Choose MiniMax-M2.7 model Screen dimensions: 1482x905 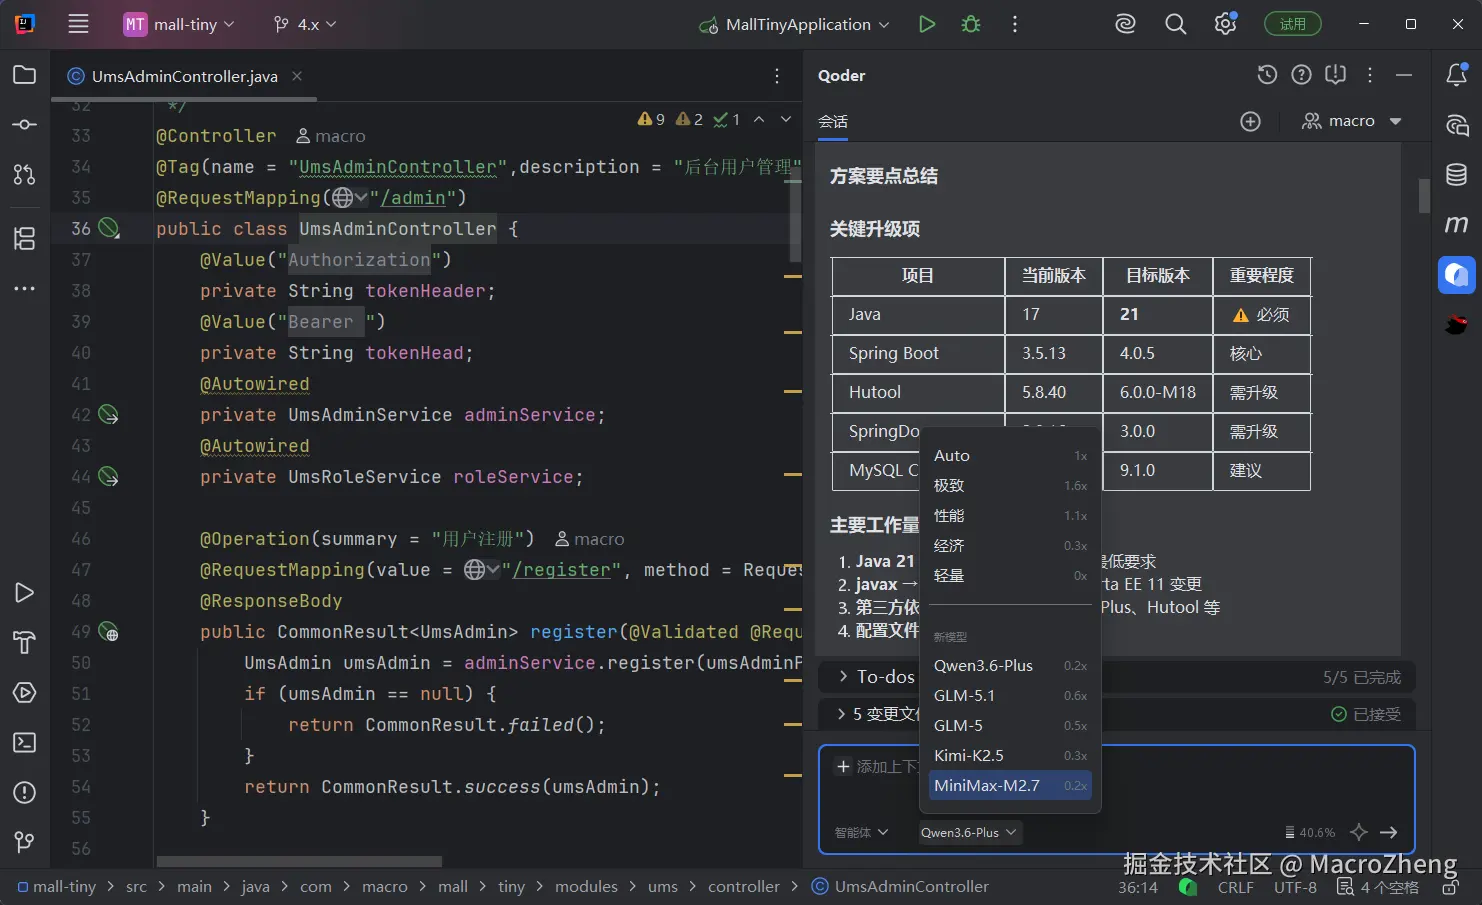point(1010,785)
